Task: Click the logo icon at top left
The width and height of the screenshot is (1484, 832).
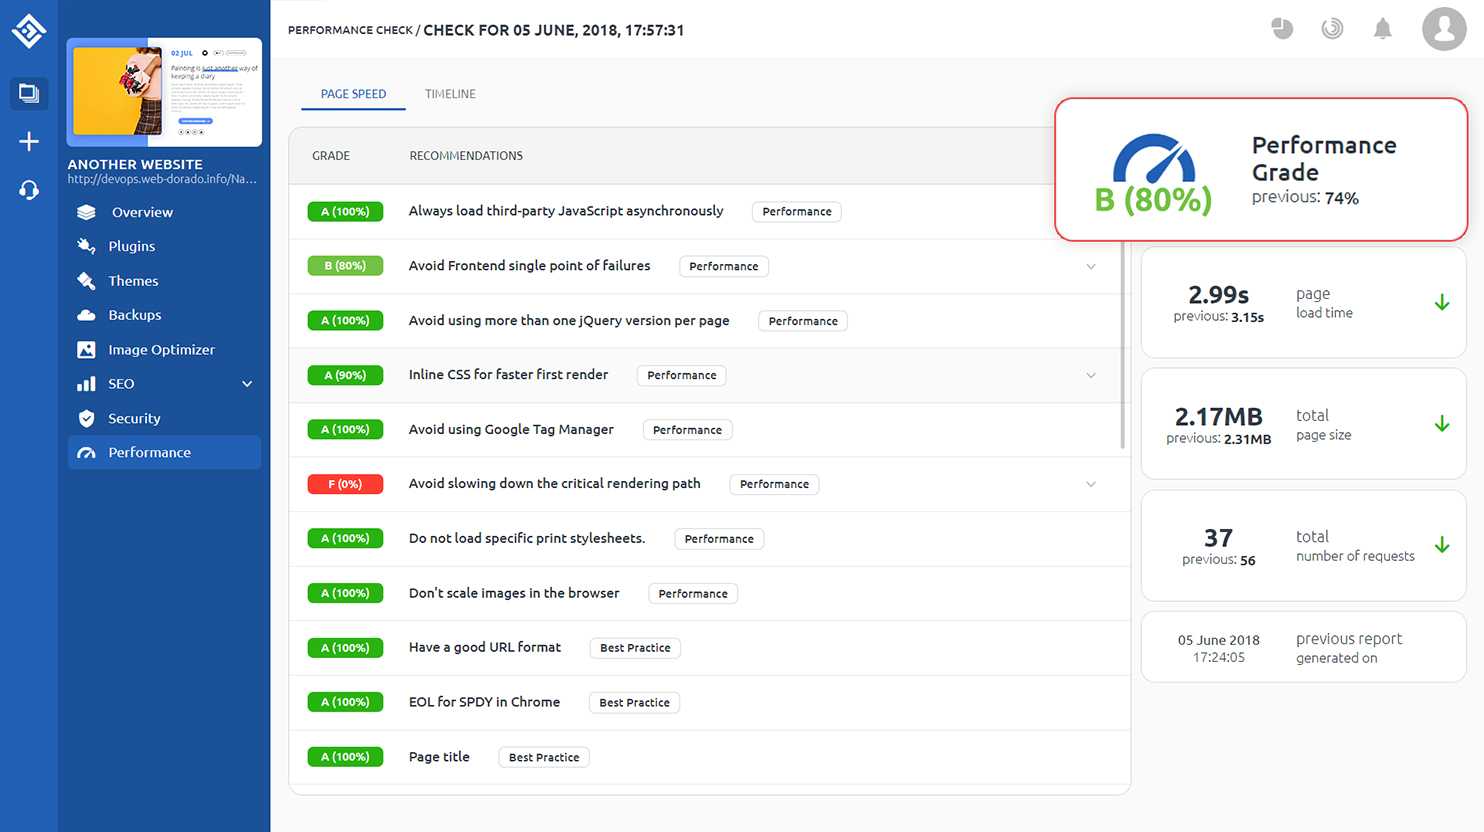Action: (x=29, y=31)
